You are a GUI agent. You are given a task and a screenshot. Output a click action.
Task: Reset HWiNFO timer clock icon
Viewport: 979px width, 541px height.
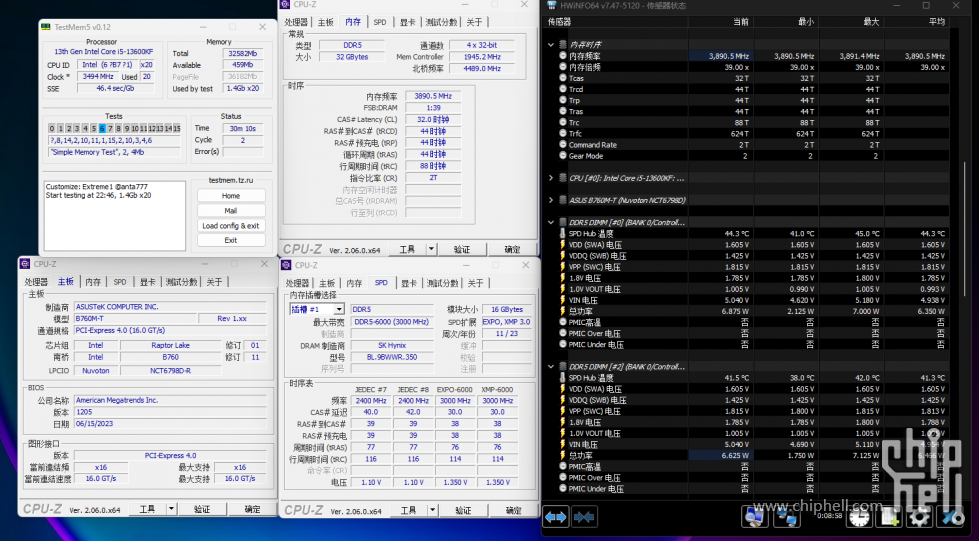click(859, 518)
